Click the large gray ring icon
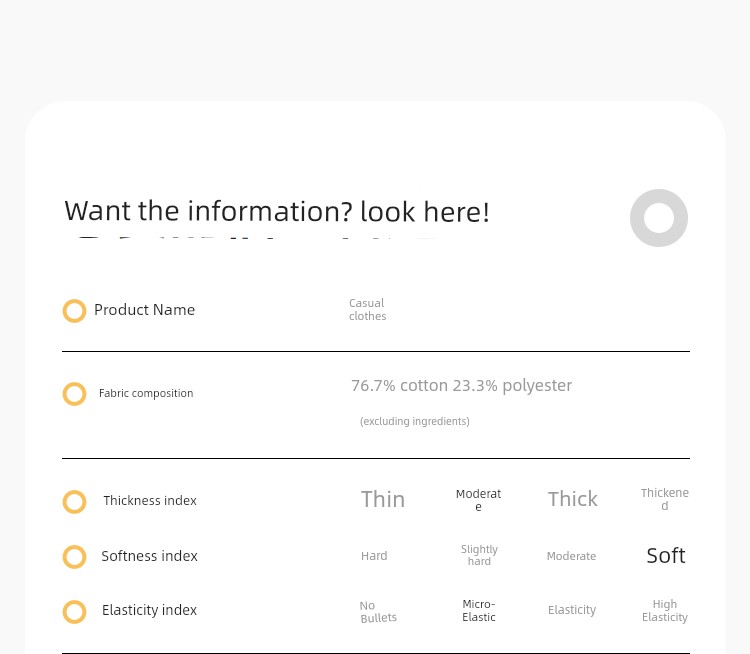This screenshot has height=654, width=750. (x=659, y=218)
